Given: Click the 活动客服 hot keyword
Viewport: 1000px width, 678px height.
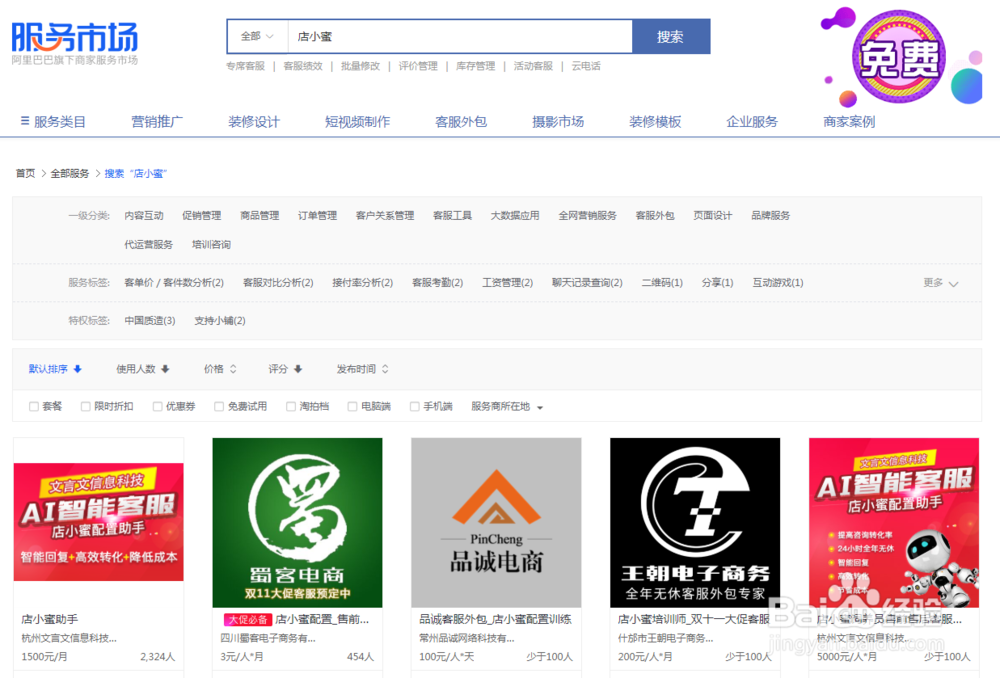Looking at the screenshot, I should point(533,66).
